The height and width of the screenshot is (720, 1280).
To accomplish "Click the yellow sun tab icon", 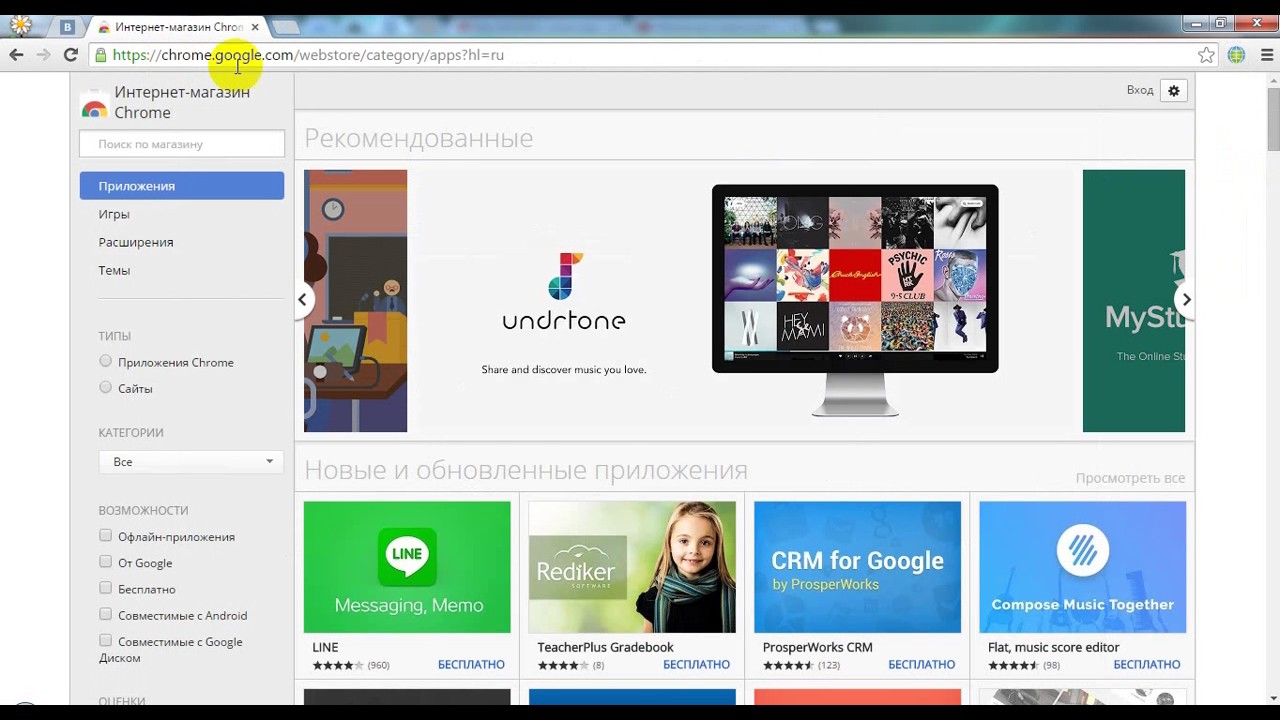I will point(20,26).
